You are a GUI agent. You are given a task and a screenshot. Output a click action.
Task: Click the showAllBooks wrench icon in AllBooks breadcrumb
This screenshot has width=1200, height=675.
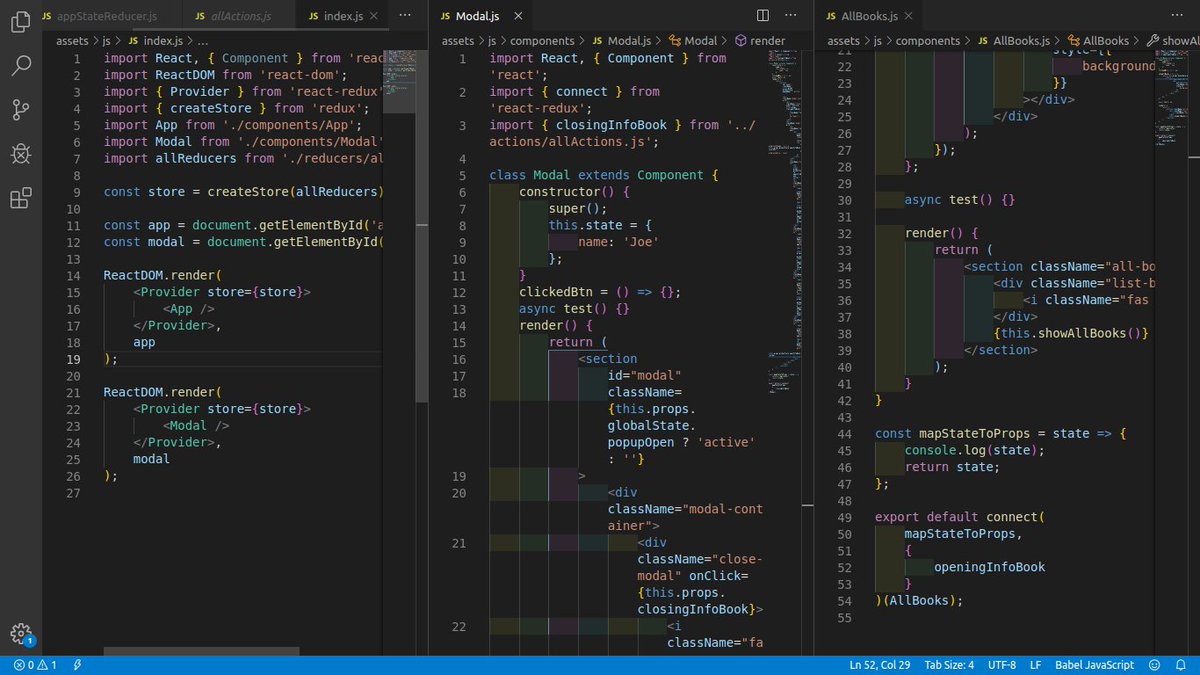click(x=1152, y=41)
